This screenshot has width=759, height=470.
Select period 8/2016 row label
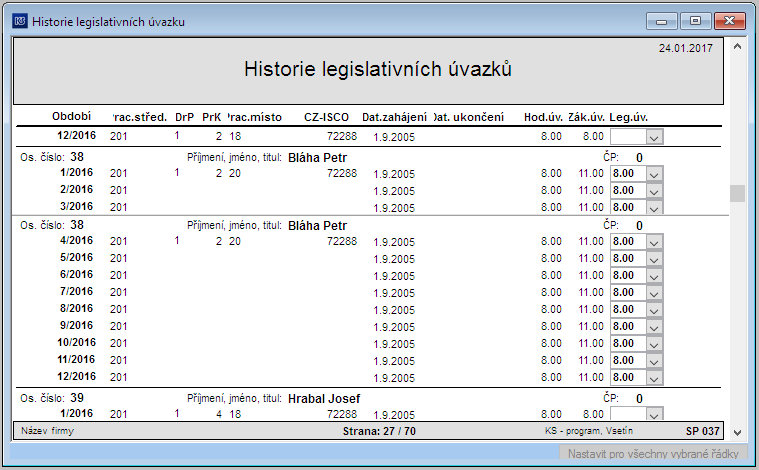(x=76, y=308)
